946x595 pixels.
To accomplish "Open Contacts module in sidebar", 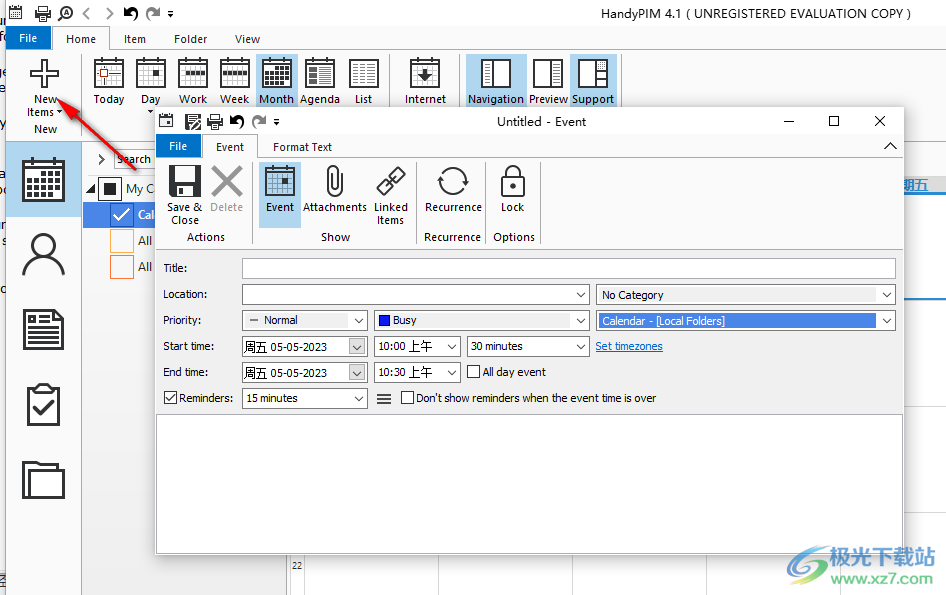I will tap(43, 255).
